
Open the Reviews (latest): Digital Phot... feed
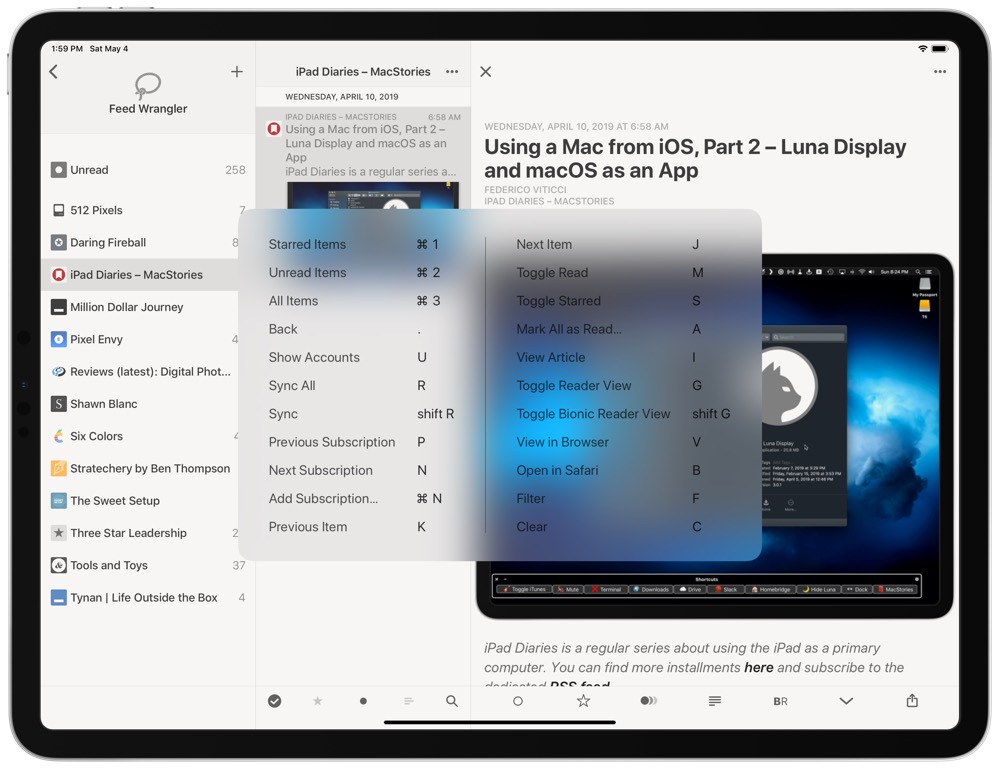[148, 371]
